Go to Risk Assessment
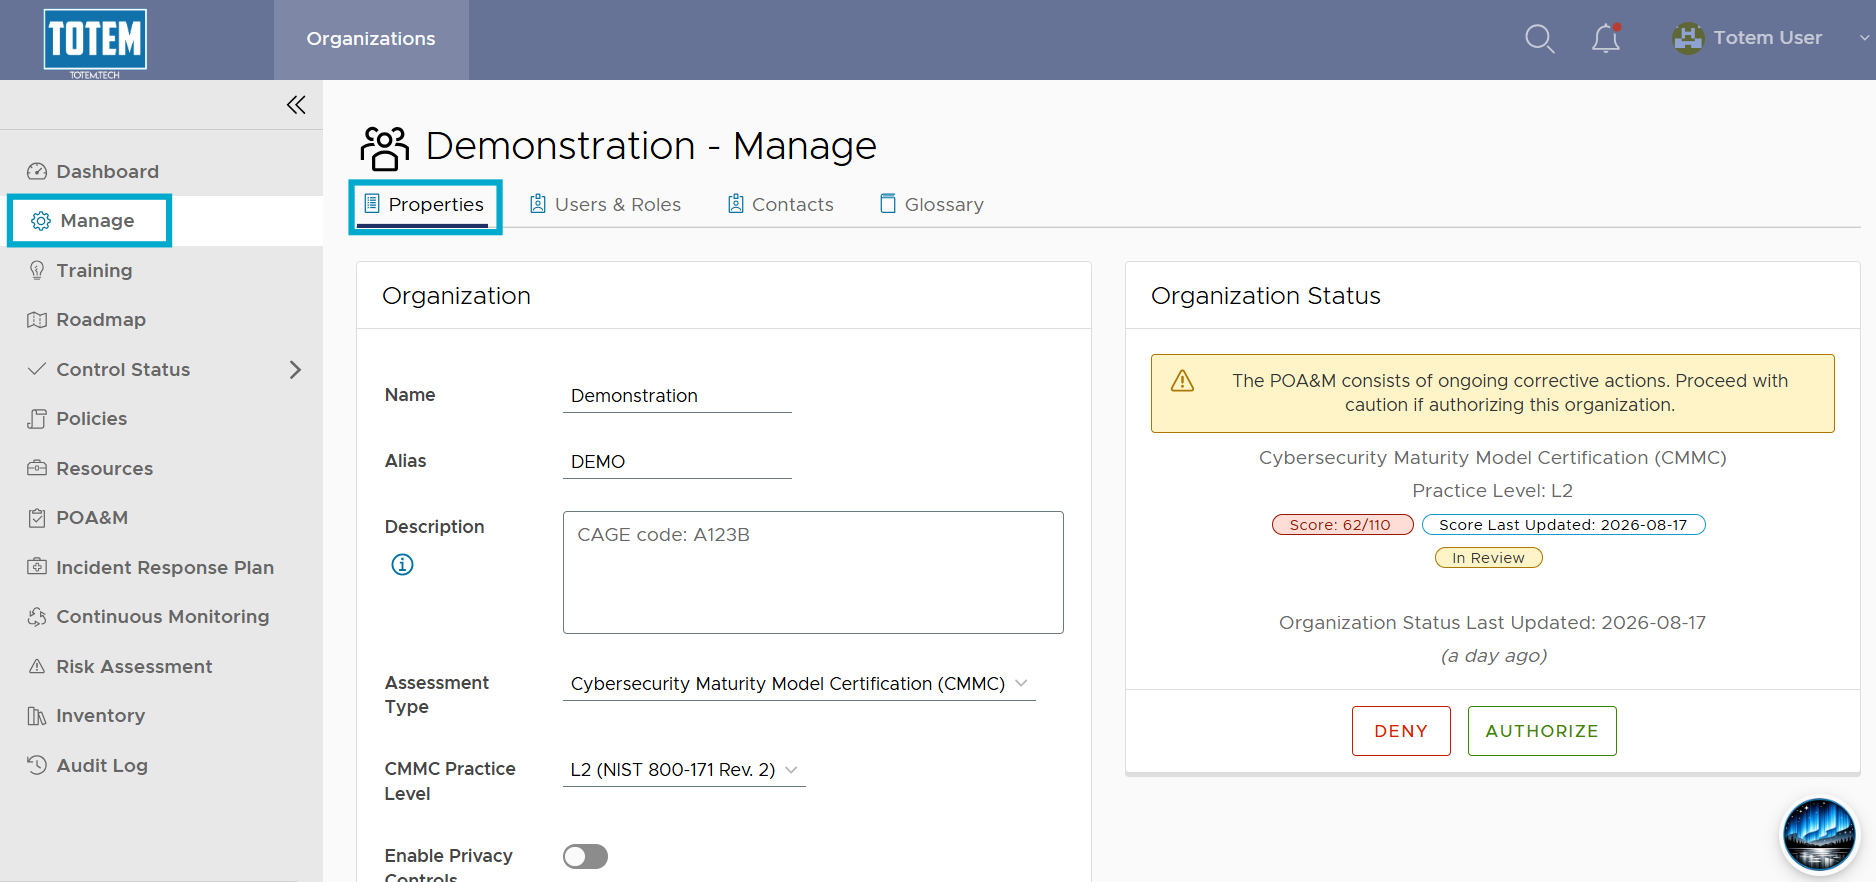The image size is (1876, 882). 161,666
